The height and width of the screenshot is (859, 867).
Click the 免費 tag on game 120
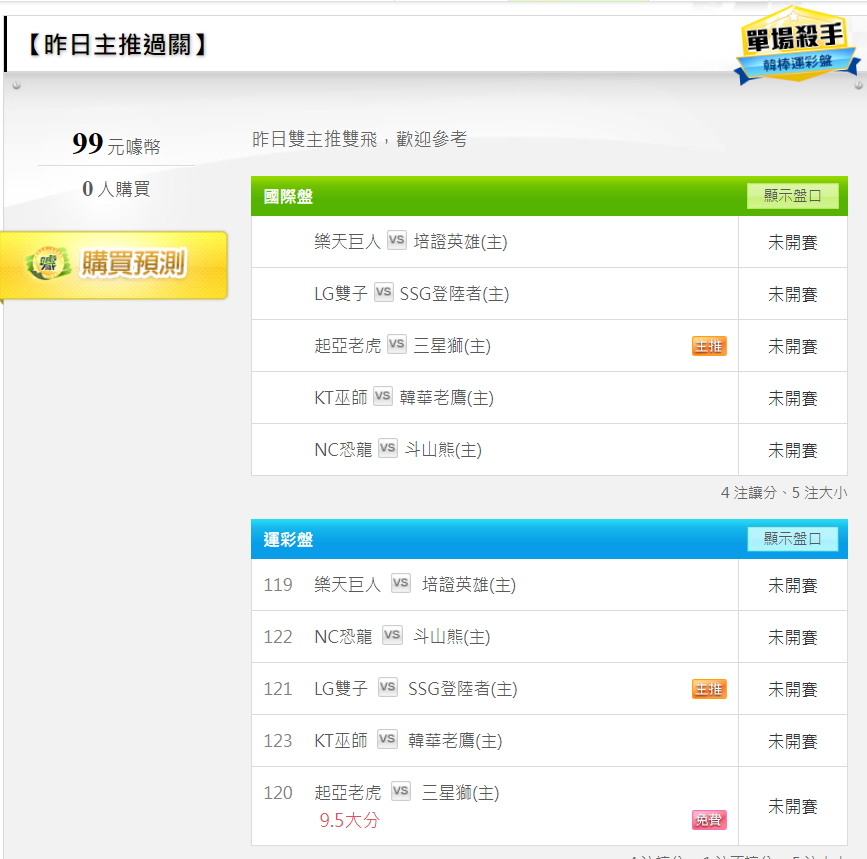click(x=709, y=820)
